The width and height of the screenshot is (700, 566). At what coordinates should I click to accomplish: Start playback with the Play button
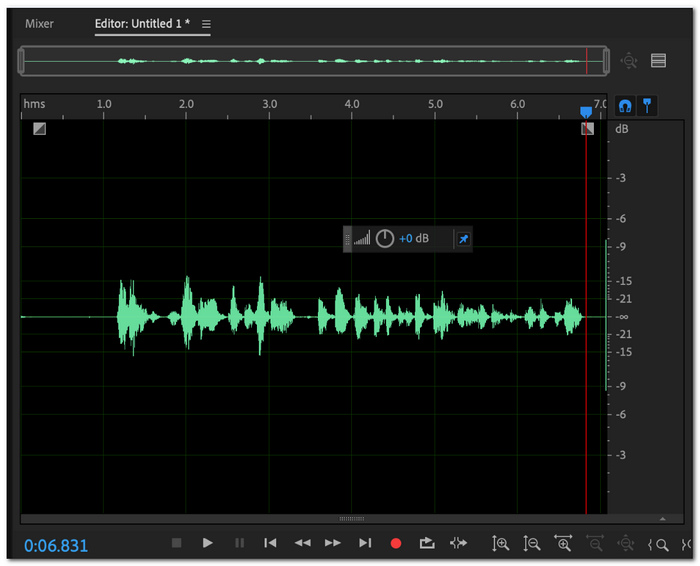[x=207, y=543]
